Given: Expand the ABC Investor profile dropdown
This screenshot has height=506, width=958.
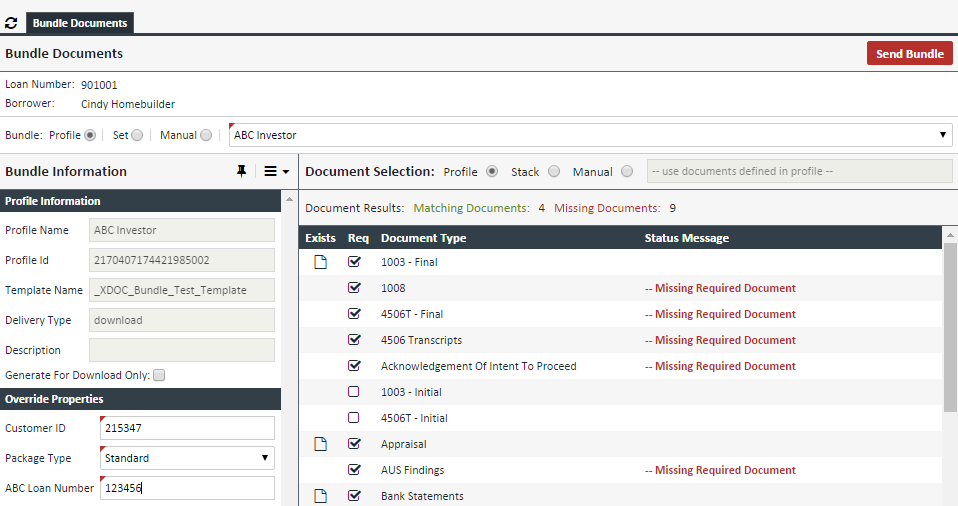Looking at the screenshot, I should tap(590, 135).
